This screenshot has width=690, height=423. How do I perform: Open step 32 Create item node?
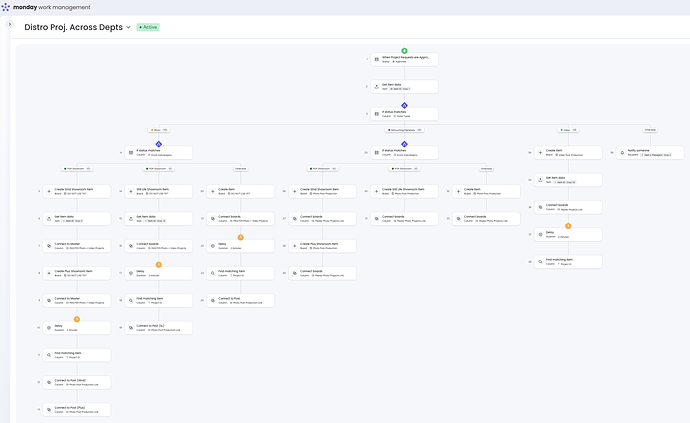[486, 191]
